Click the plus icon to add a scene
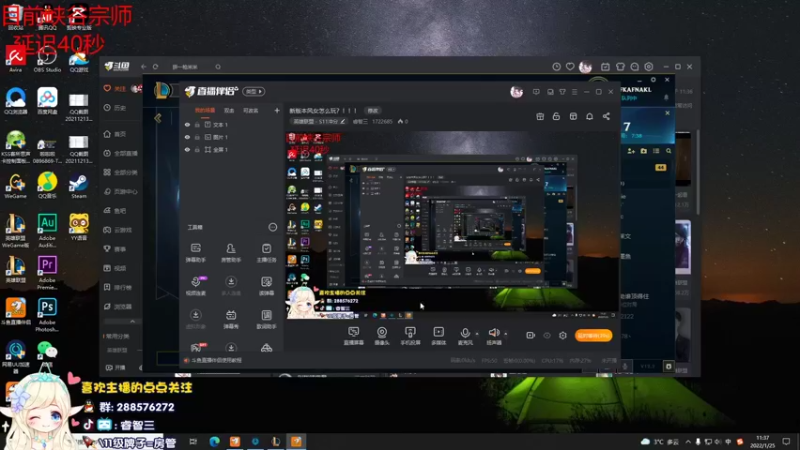This screenshot has height=450, width=800. coord(277,110)
